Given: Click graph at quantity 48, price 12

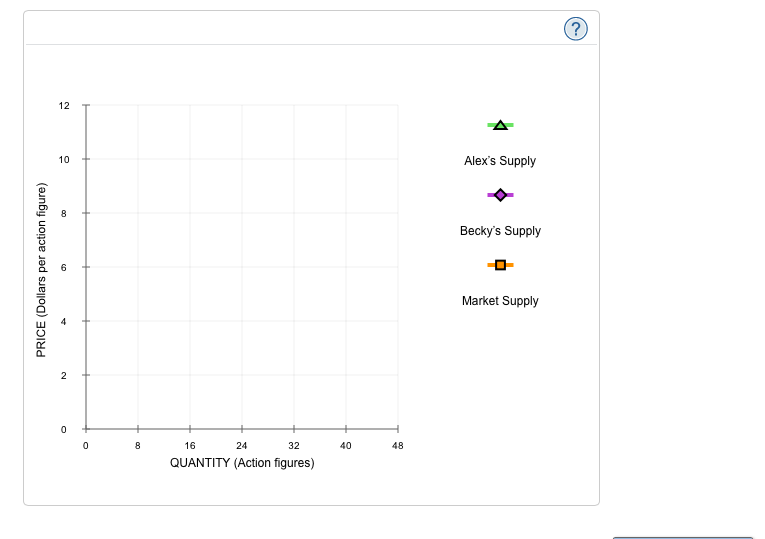Looking at the screenshot, I should pyautogui.click(x=397, y=105).
